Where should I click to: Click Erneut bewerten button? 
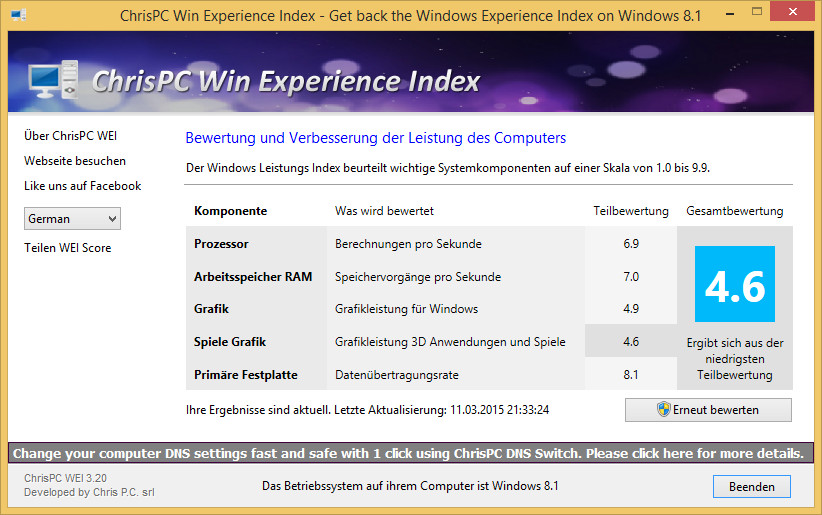(x=708, y=410)
